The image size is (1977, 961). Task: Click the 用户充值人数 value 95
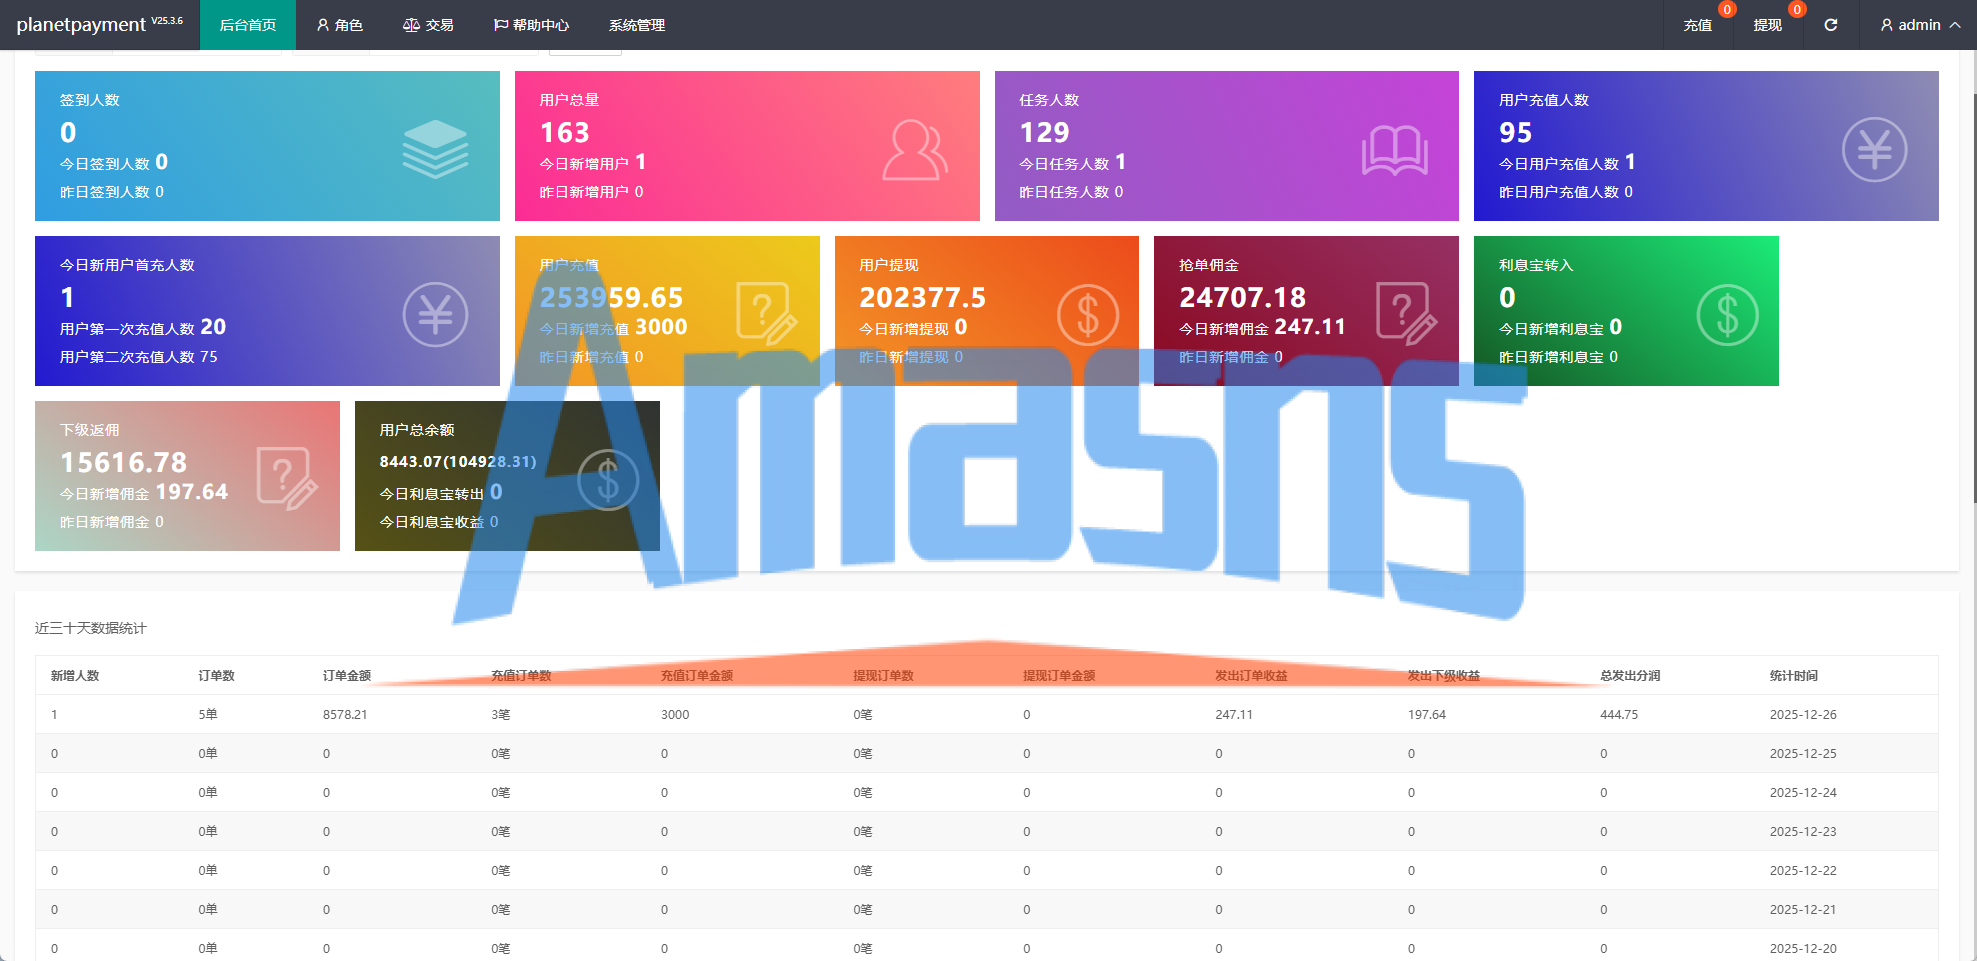[x=1516, y=132]
